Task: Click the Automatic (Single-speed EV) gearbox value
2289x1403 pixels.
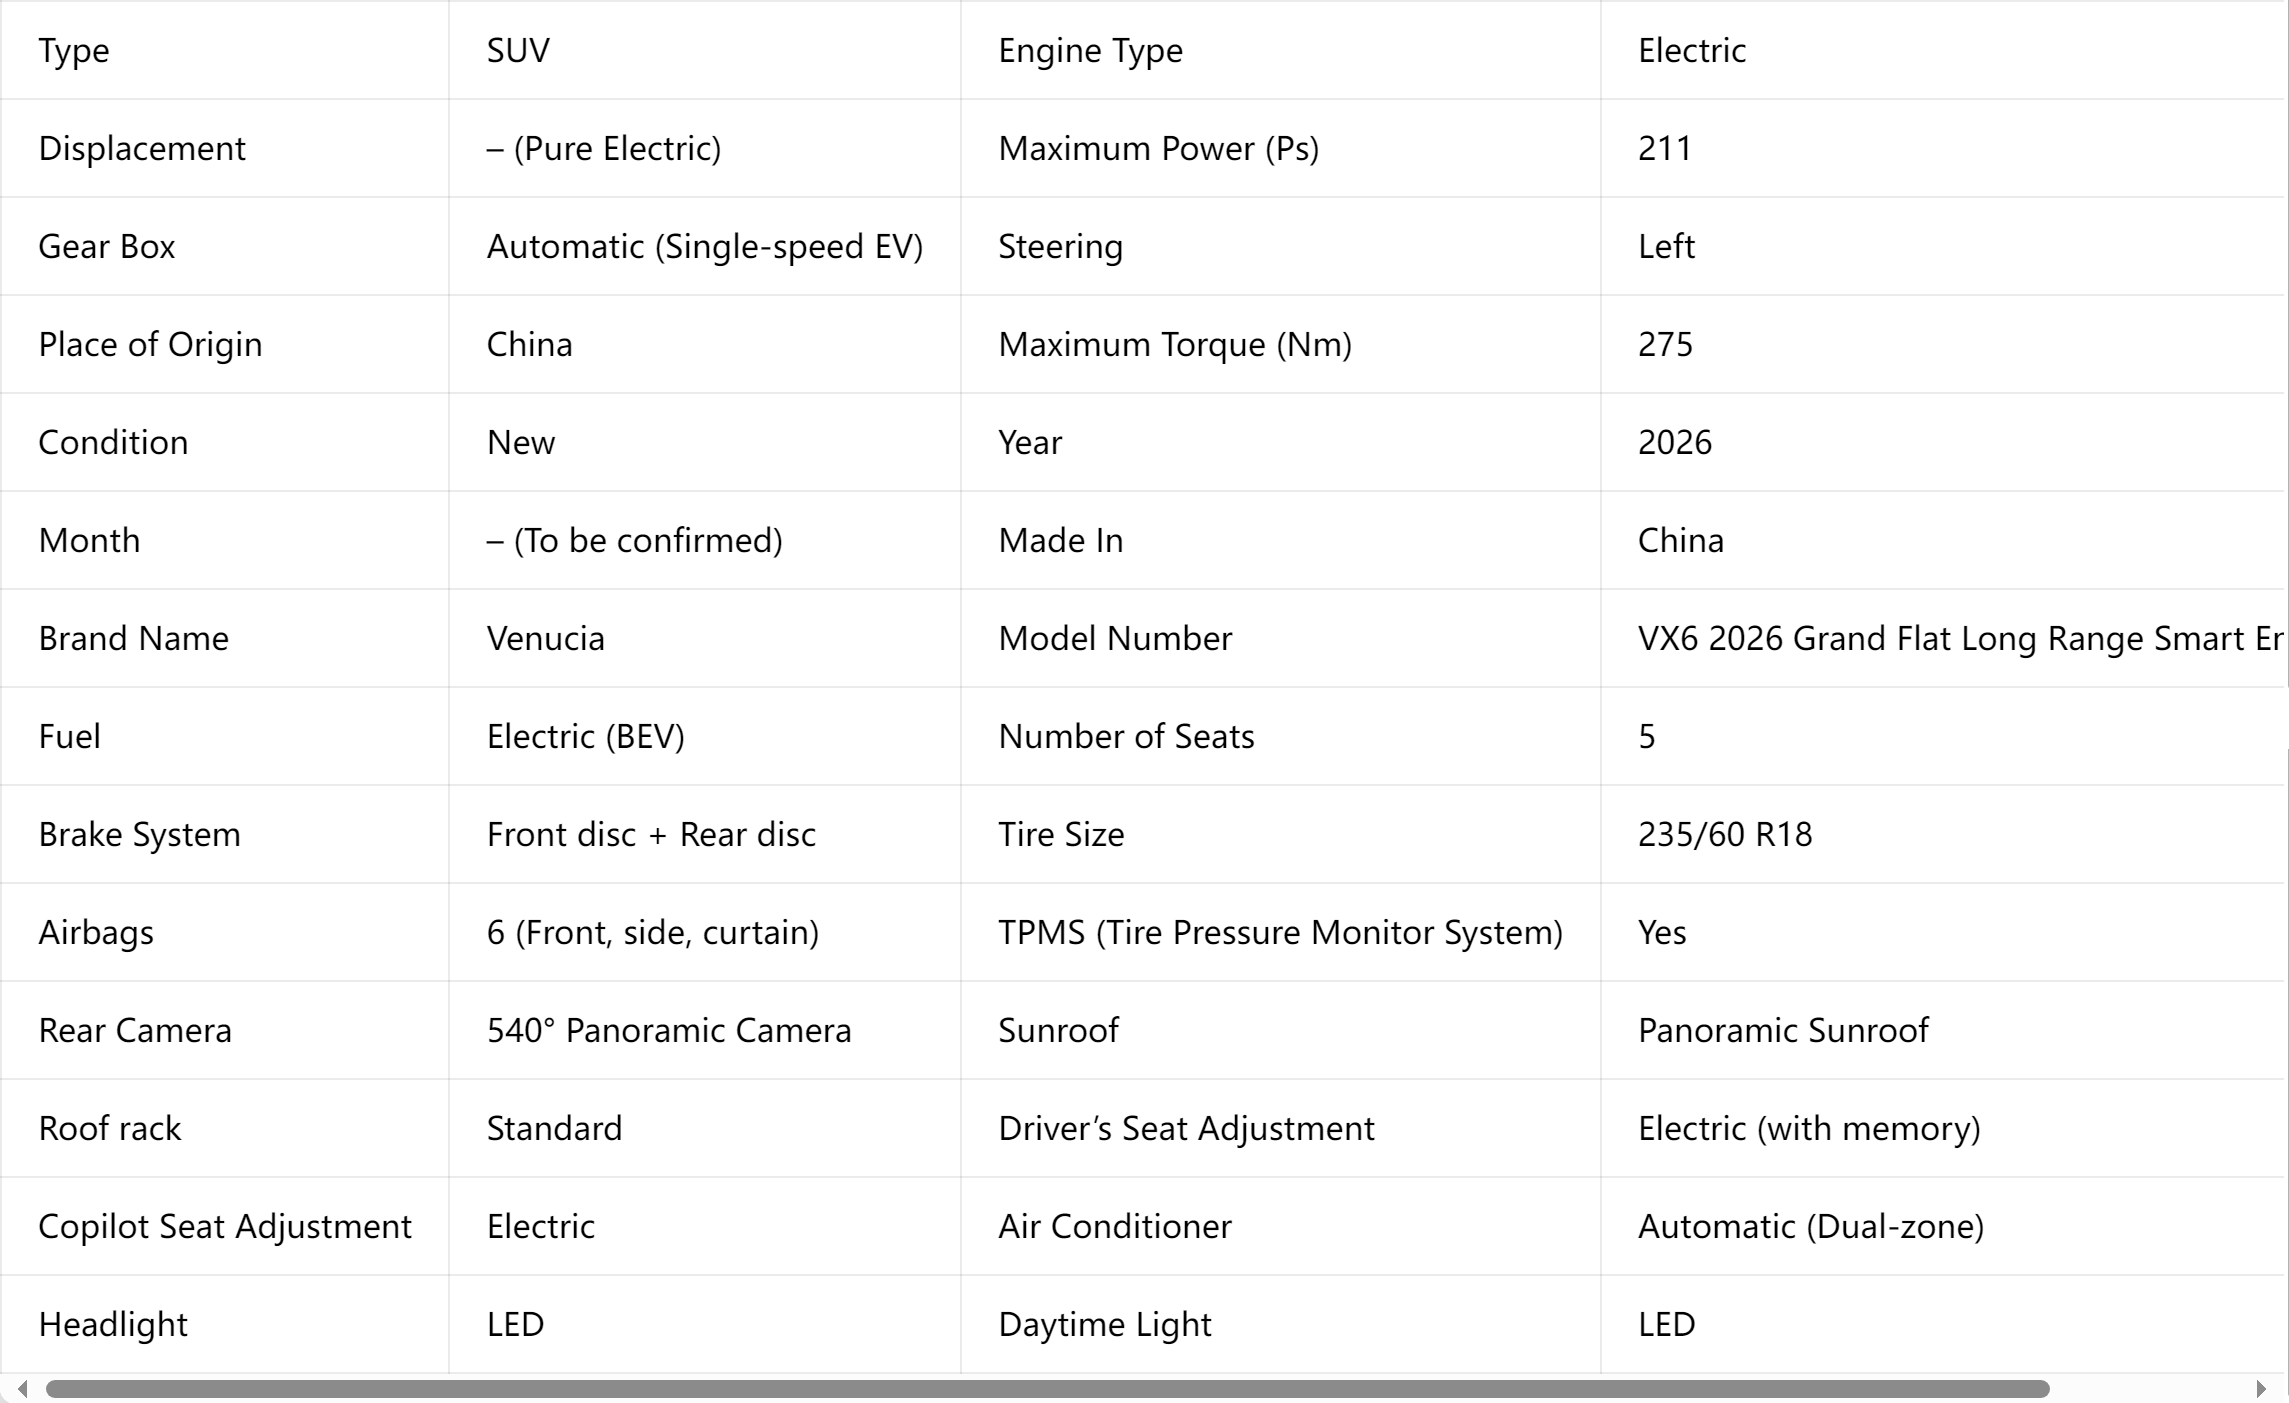Action: (704, 246)
